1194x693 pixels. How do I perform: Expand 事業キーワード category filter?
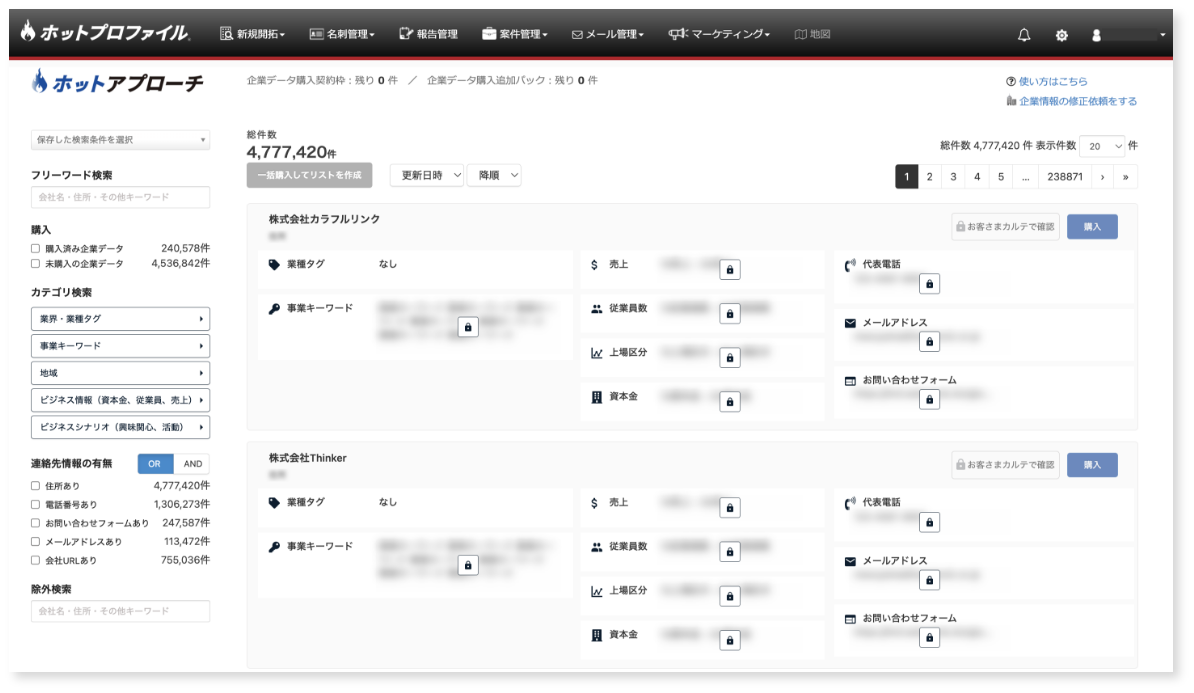pos(120,346)
